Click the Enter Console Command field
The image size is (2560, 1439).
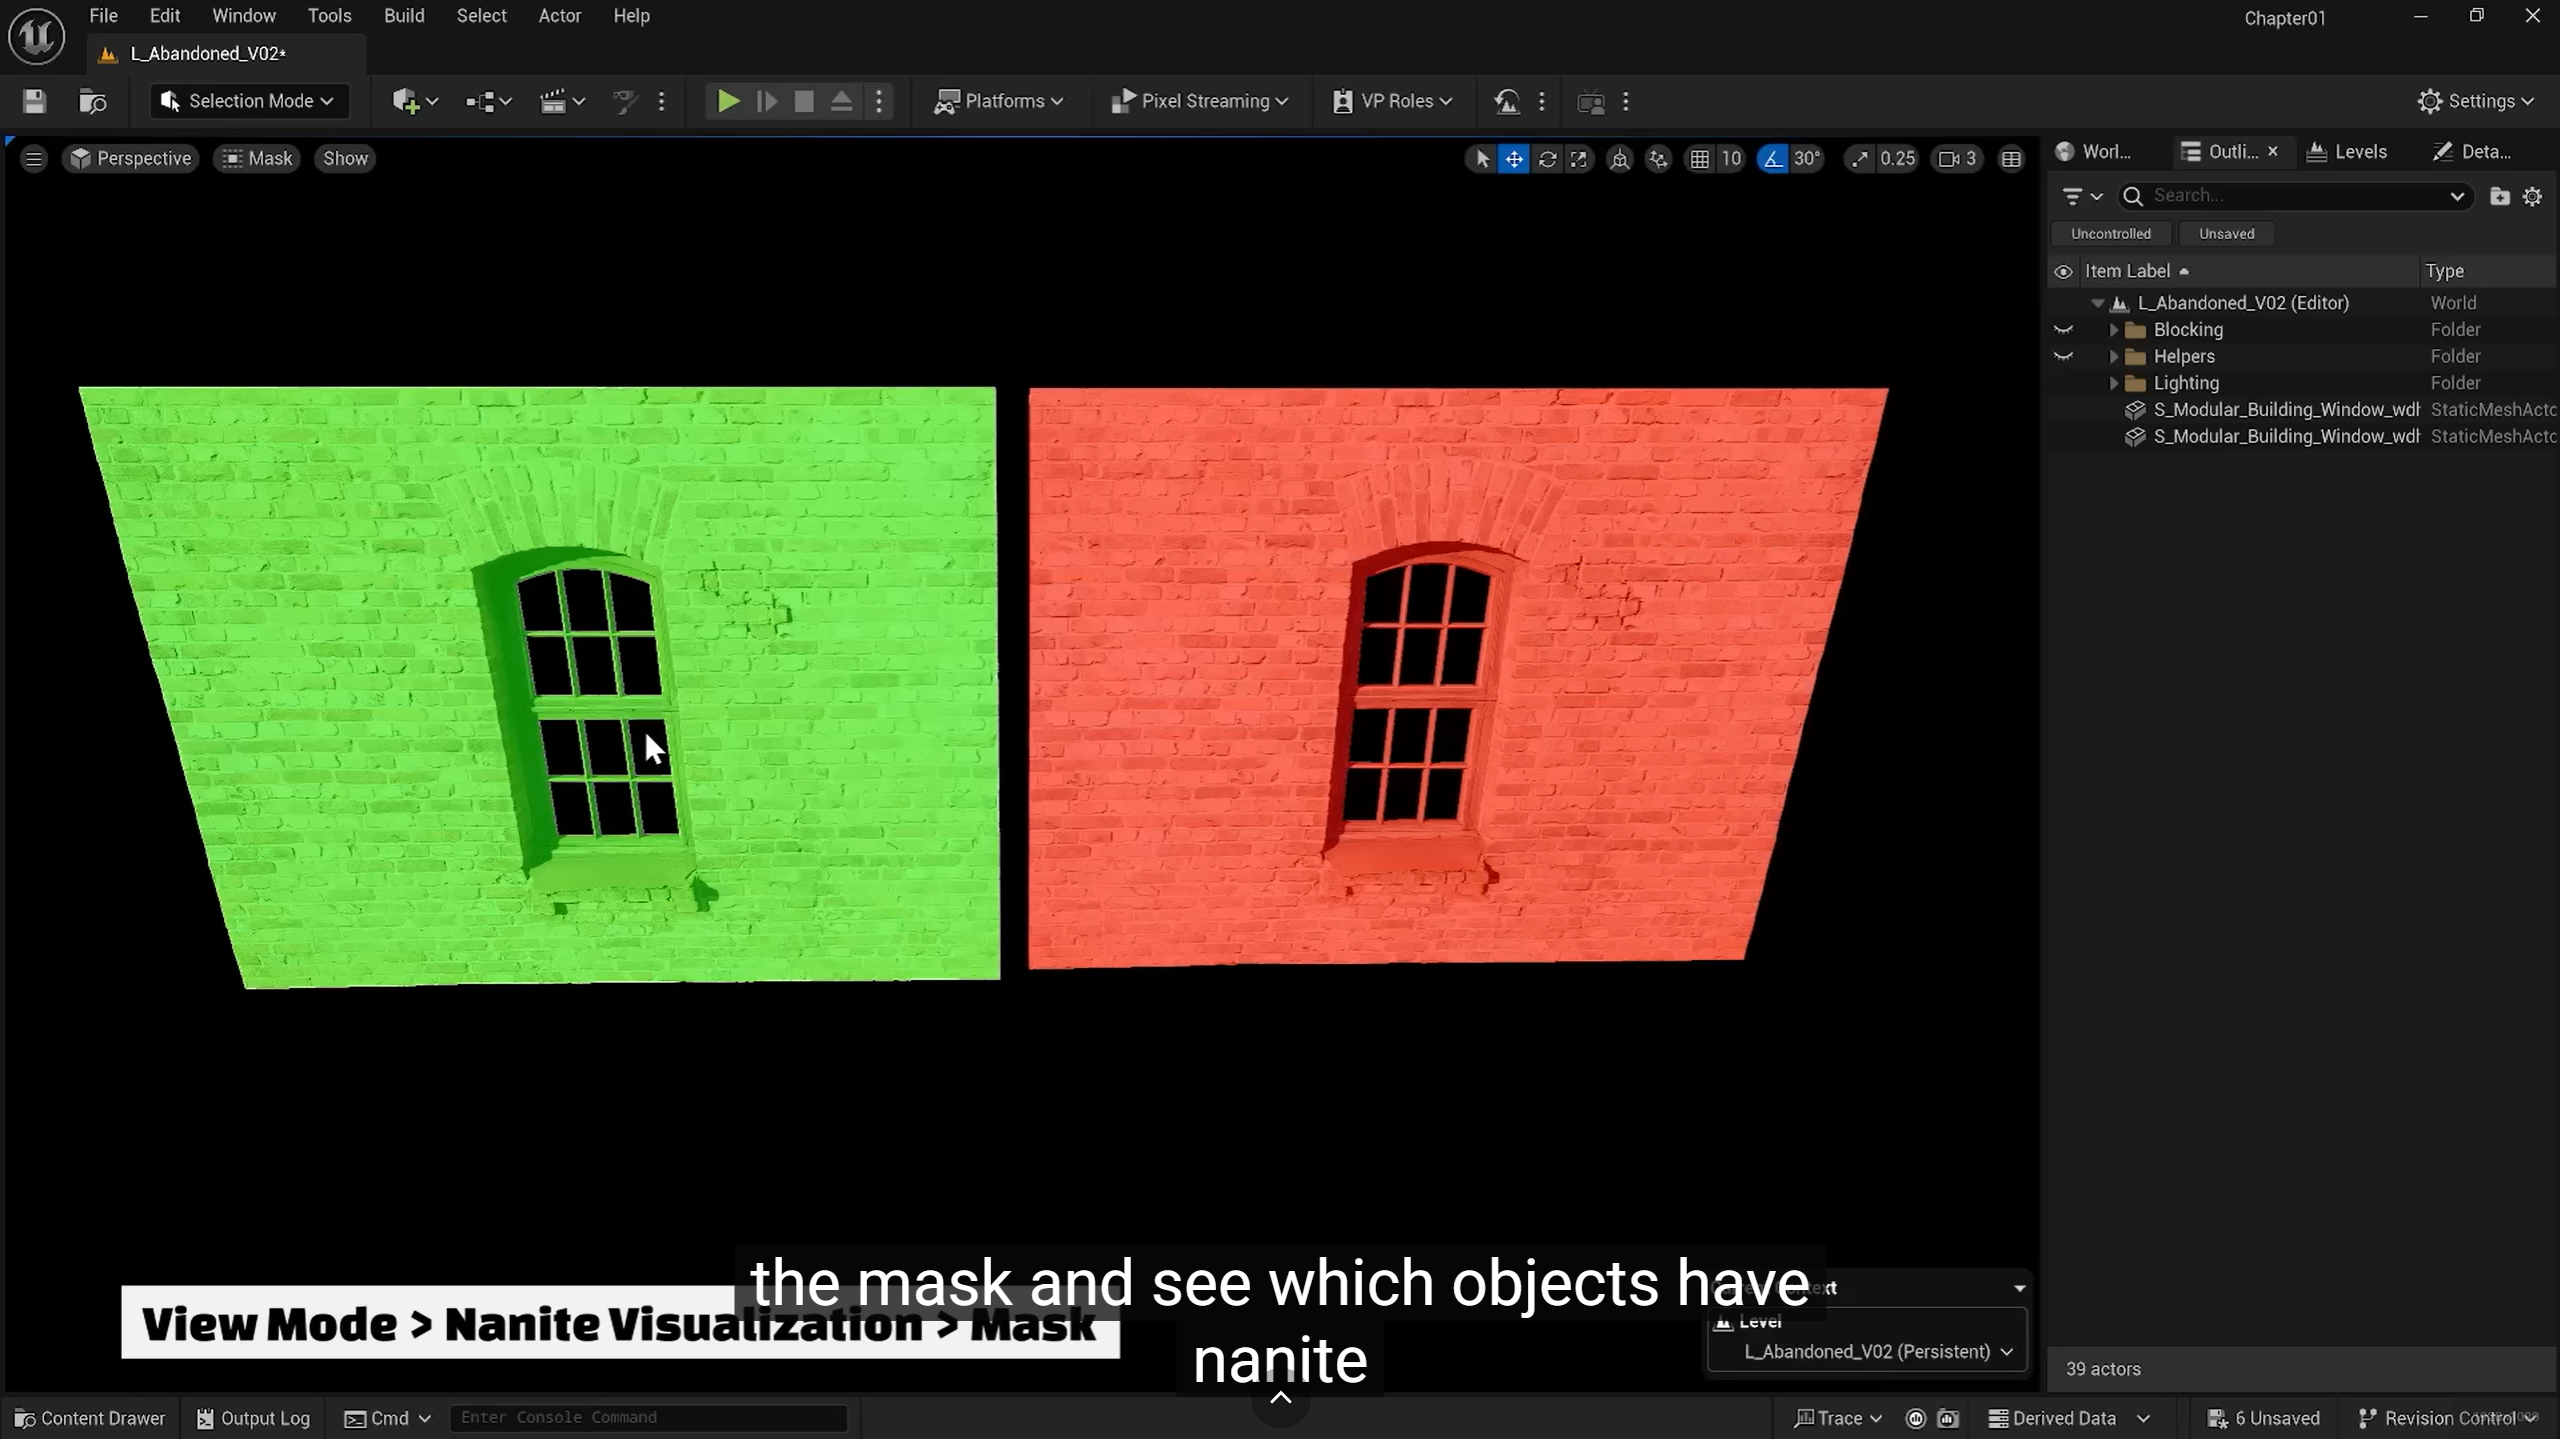coord(648,1418)
